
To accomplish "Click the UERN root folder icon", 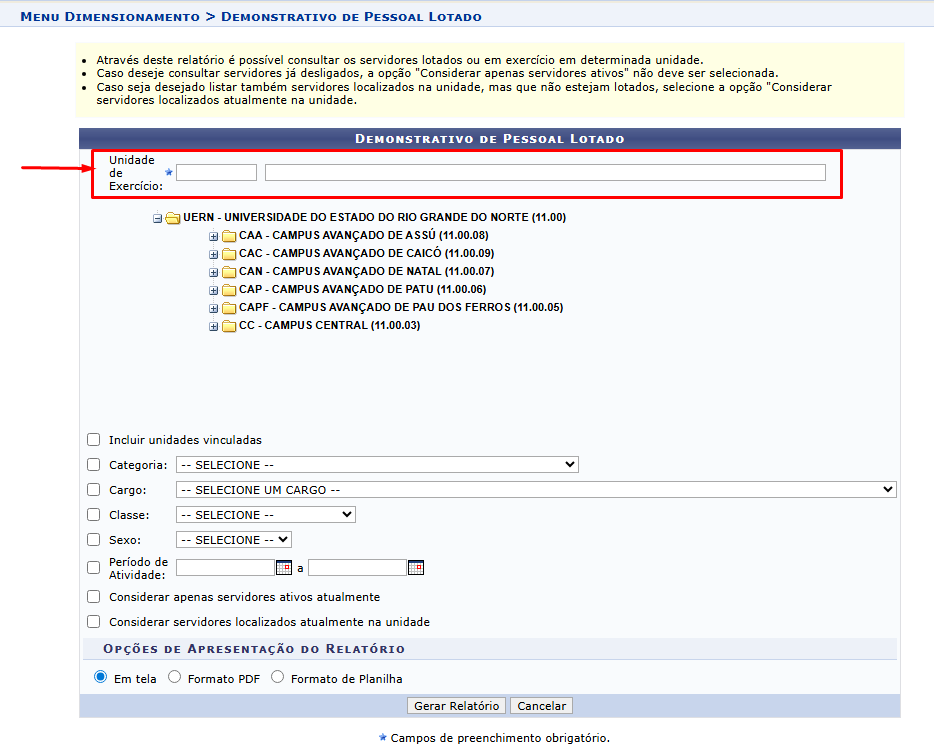I will [x=172, y=218].
